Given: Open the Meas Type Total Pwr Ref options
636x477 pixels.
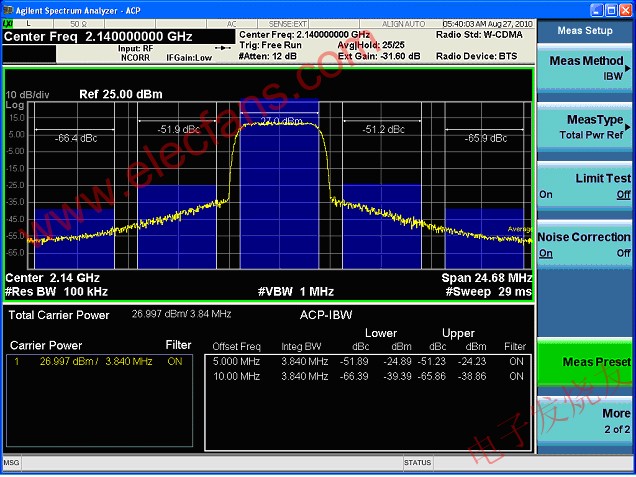Looking at the screenshot, I should coord(585,127).
